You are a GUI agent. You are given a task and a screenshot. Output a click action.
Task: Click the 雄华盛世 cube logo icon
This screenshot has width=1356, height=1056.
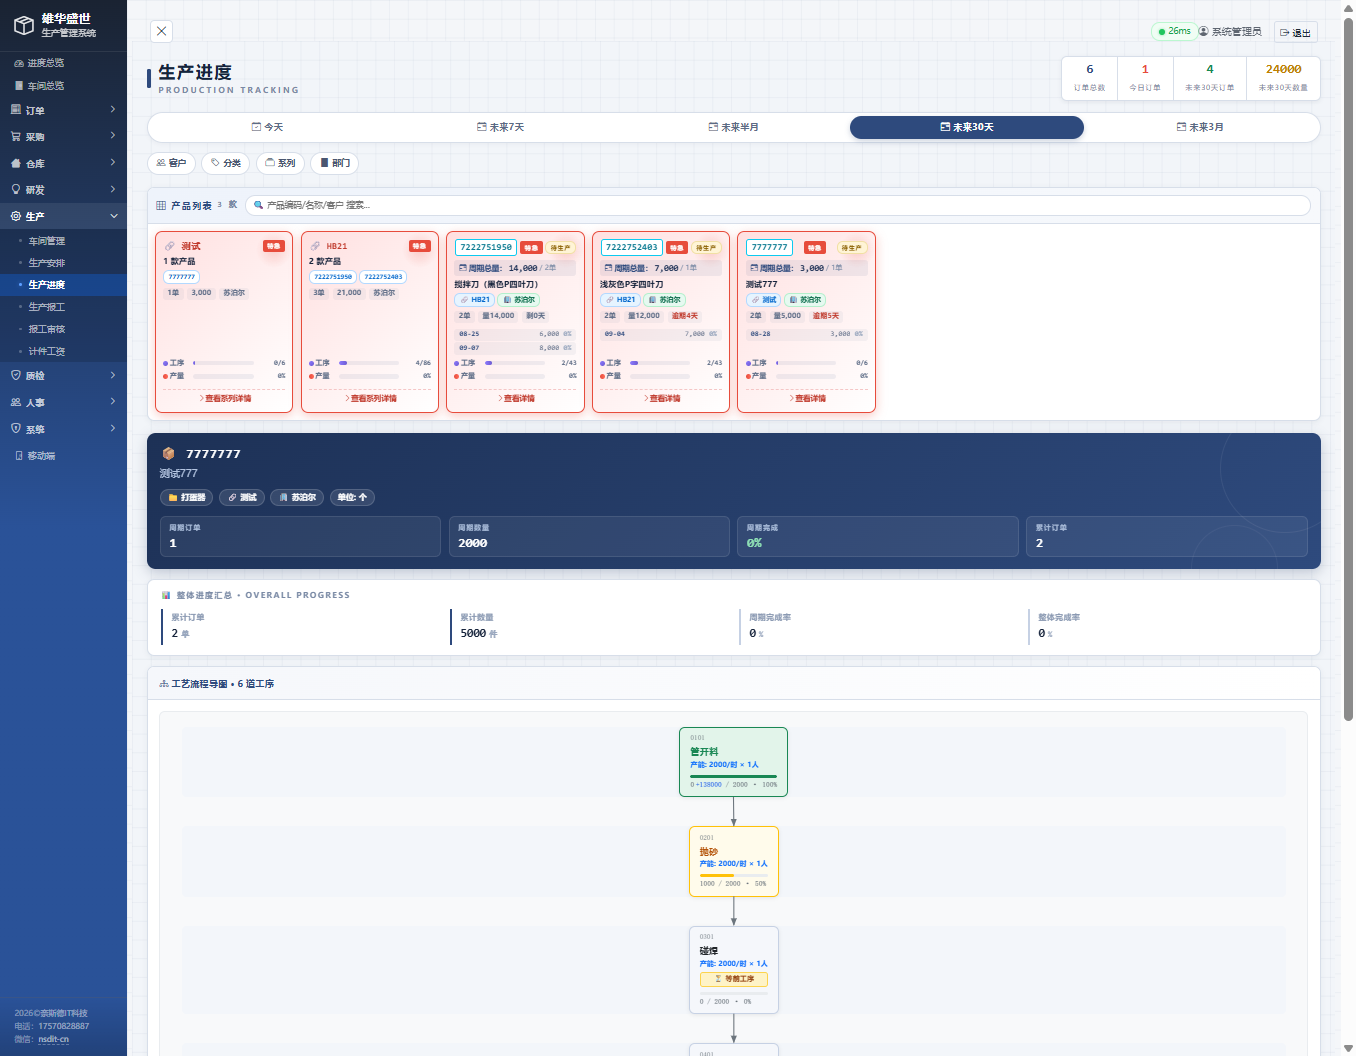[x=23, y=25]
